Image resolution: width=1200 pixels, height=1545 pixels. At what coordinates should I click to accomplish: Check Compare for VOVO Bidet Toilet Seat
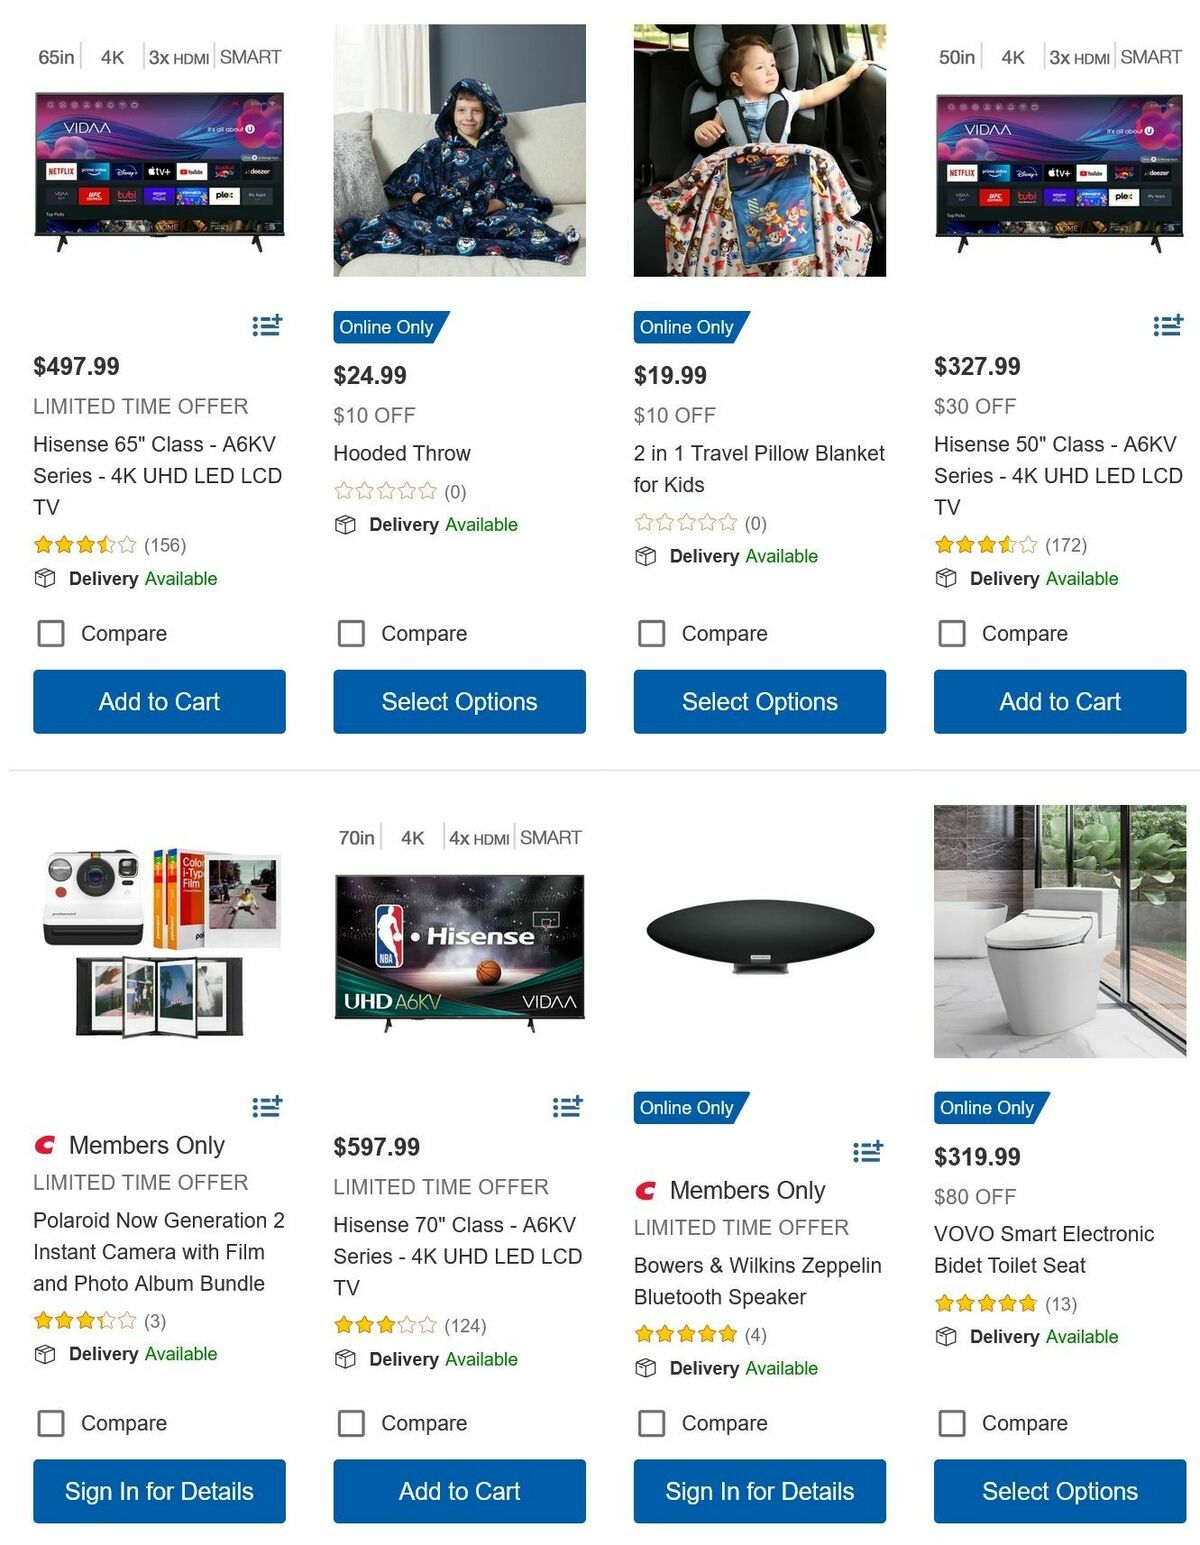point(952,1423)
